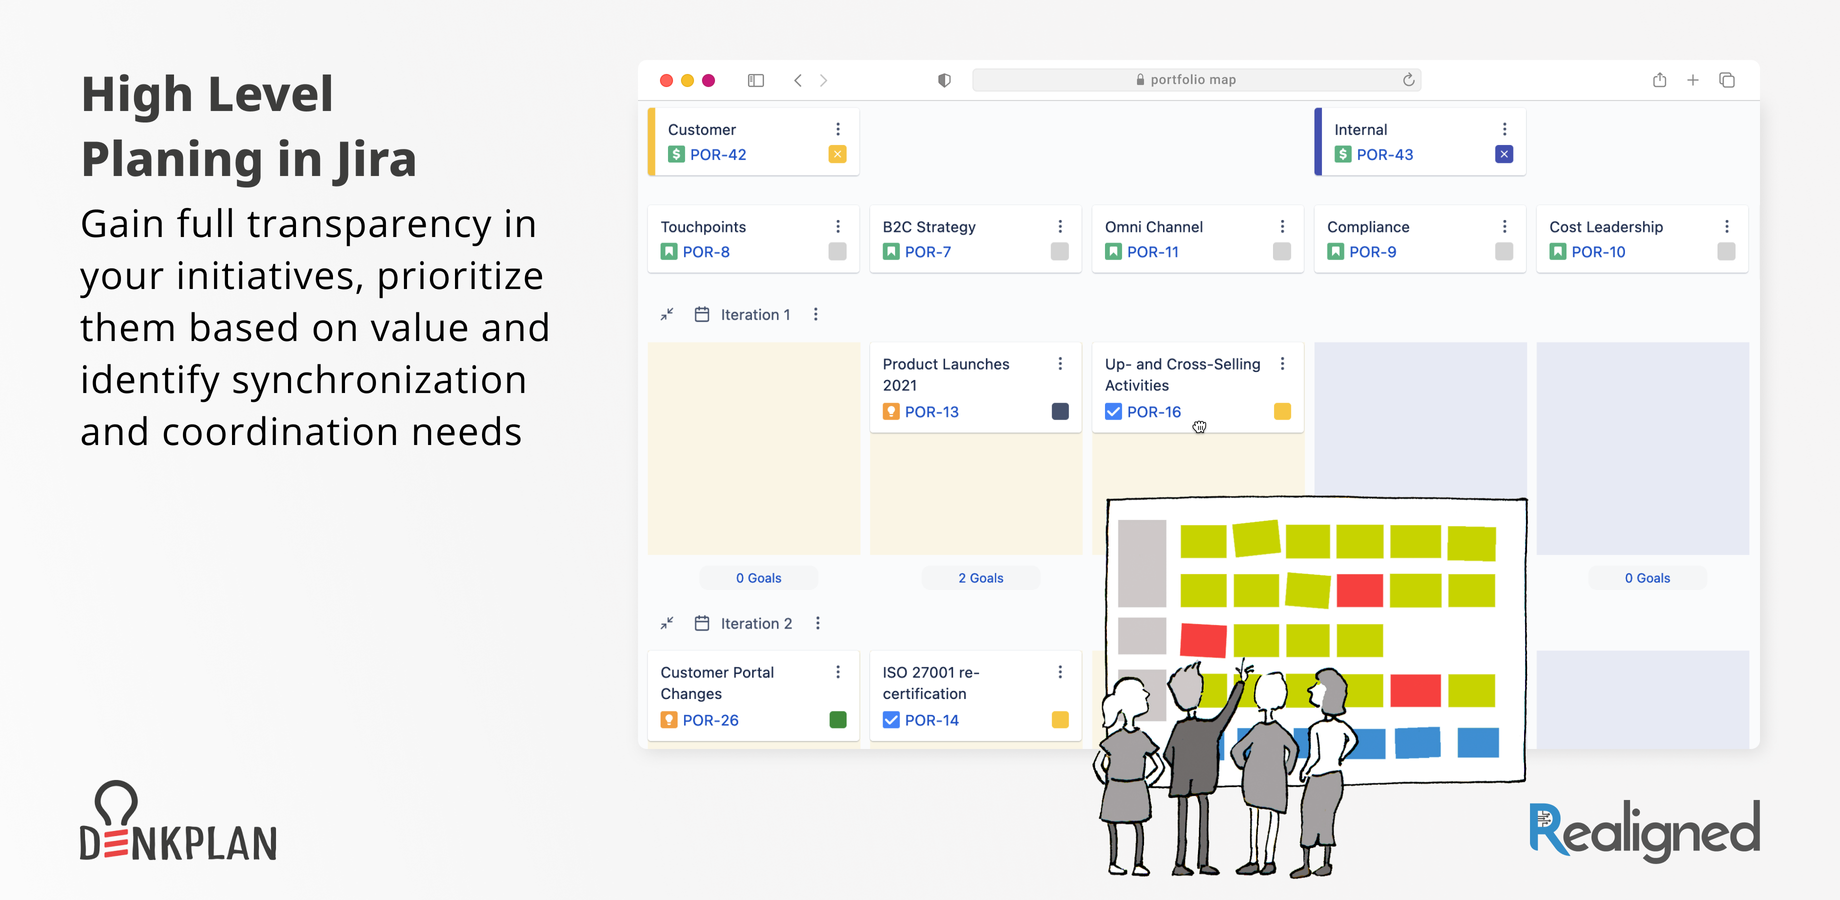Viewport: 1840px width, 900px height.
Task: Open Product Launches 2021 card menu
Action: point(1060,364)
